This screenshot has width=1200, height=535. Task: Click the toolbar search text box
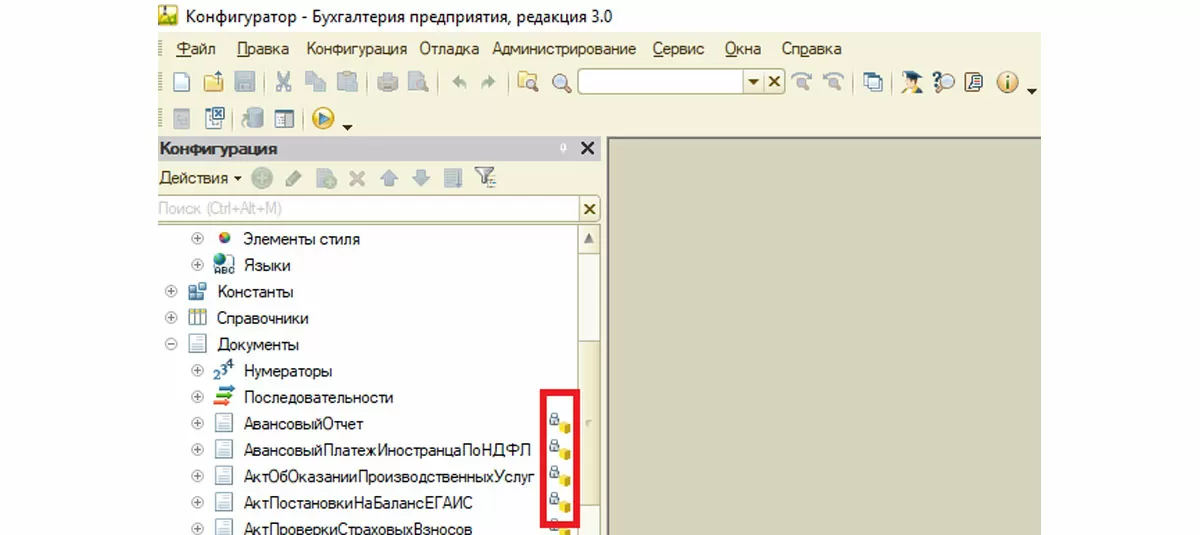point(661,83)
